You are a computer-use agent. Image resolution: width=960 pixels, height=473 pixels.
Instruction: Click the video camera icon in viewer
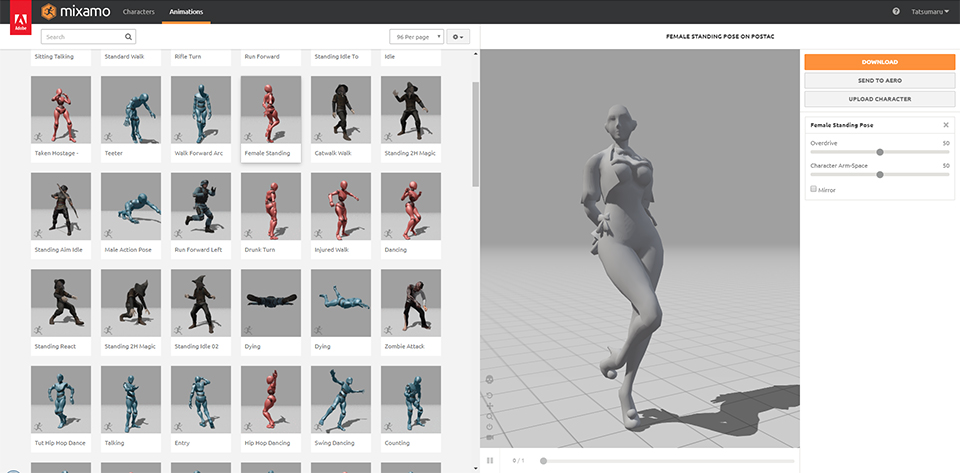(490, 438)
